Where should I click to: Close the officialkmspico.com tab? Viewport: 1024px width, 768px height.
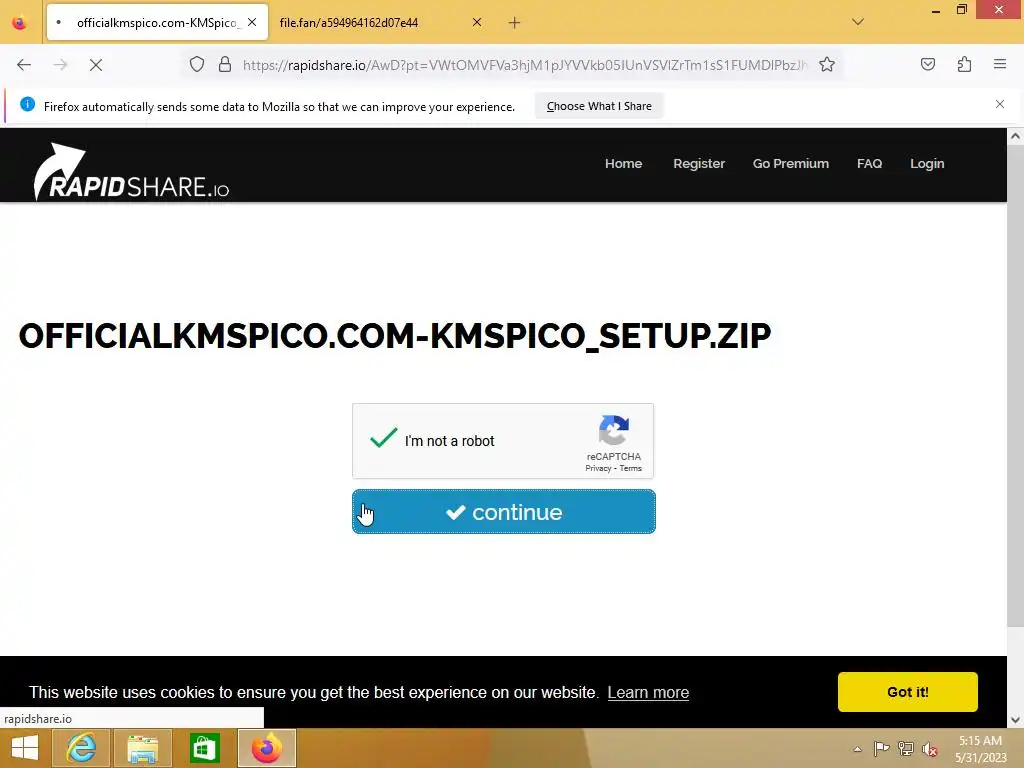(x=252, y=22)
